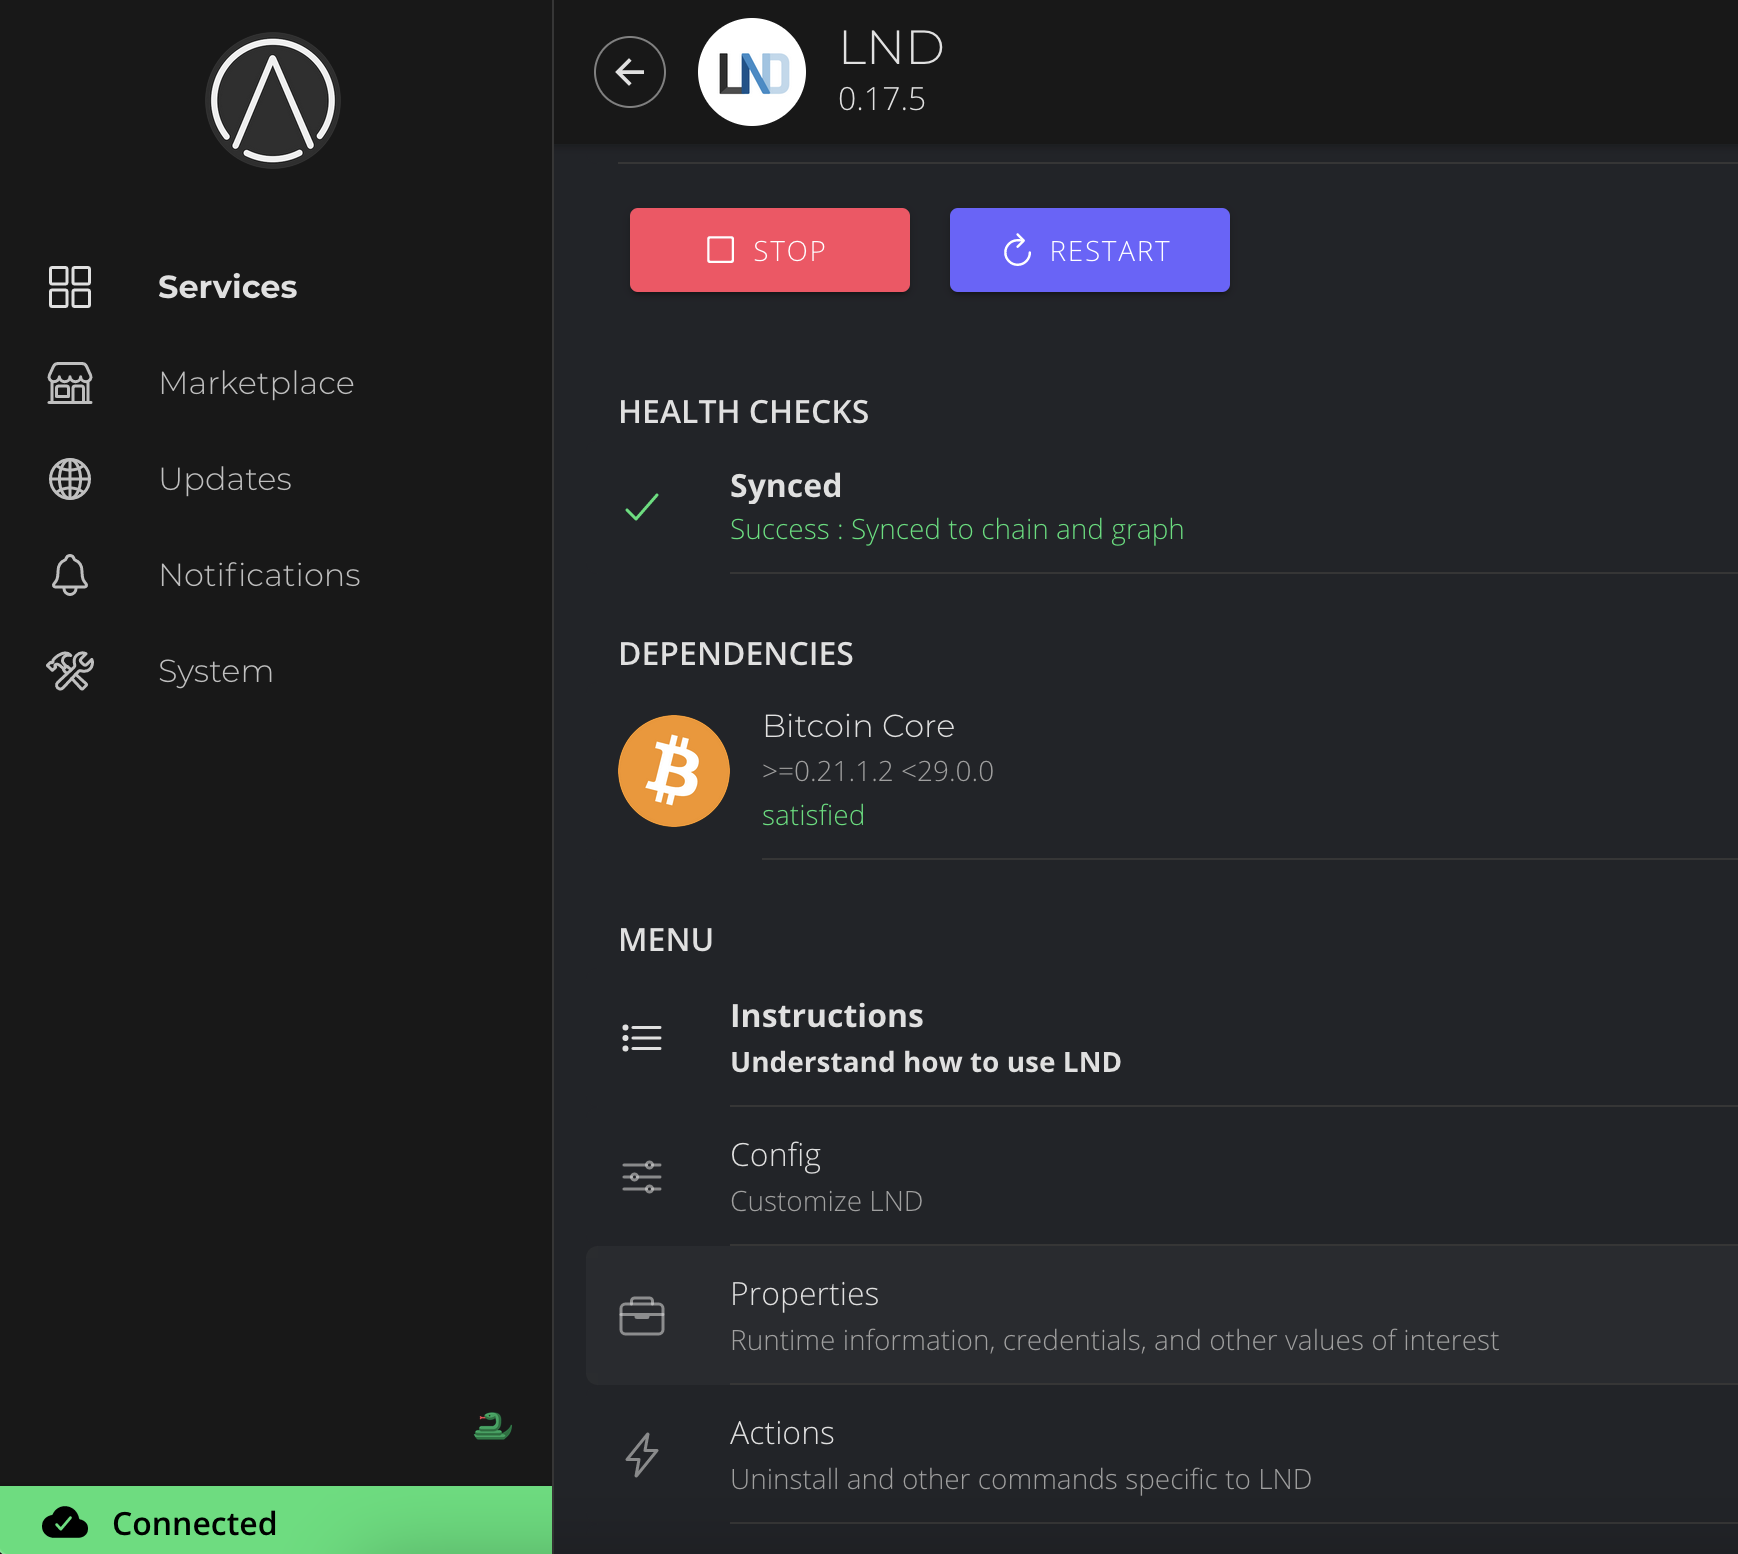Click the Marketplace storefront icon
Image resolution: width=1738 pixels, height=1554 pixels.
coord(70,383)
